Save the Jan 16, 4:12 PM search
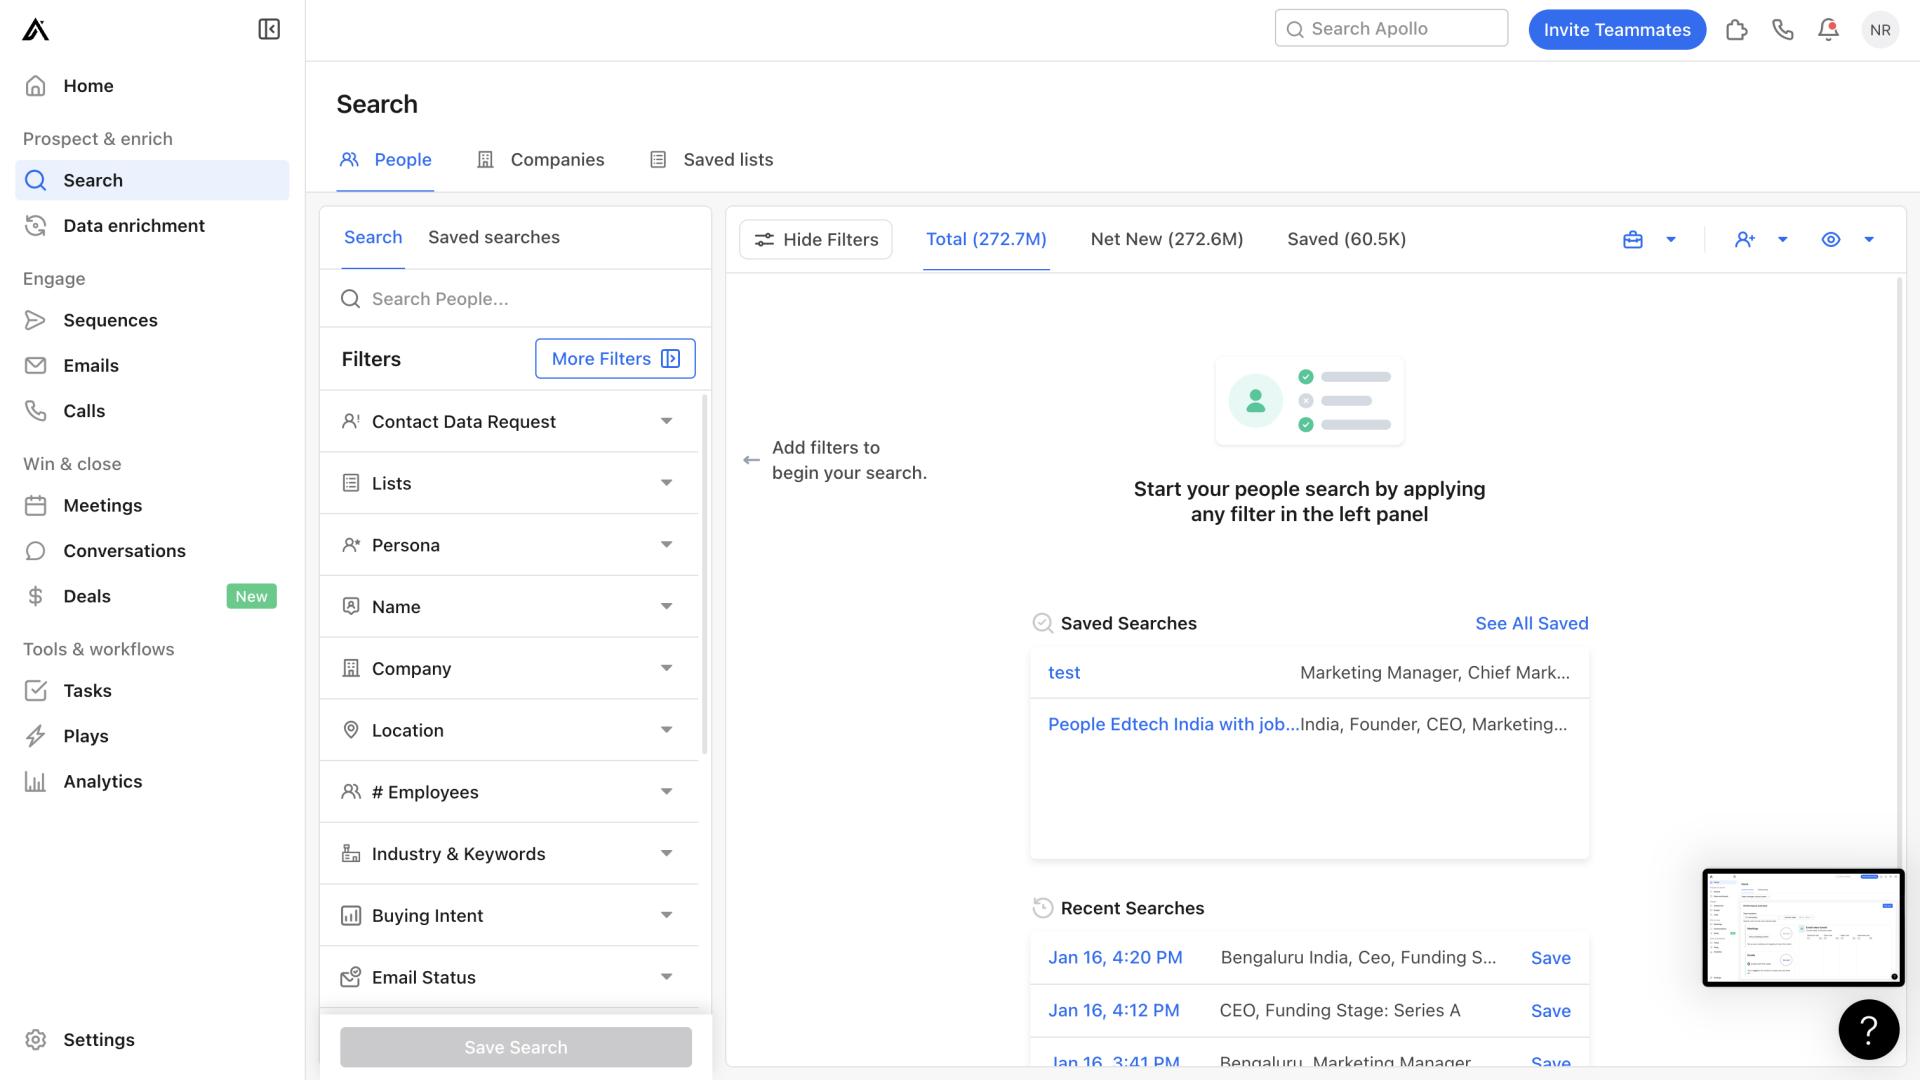1920x1080 pixels. 1550,1011
